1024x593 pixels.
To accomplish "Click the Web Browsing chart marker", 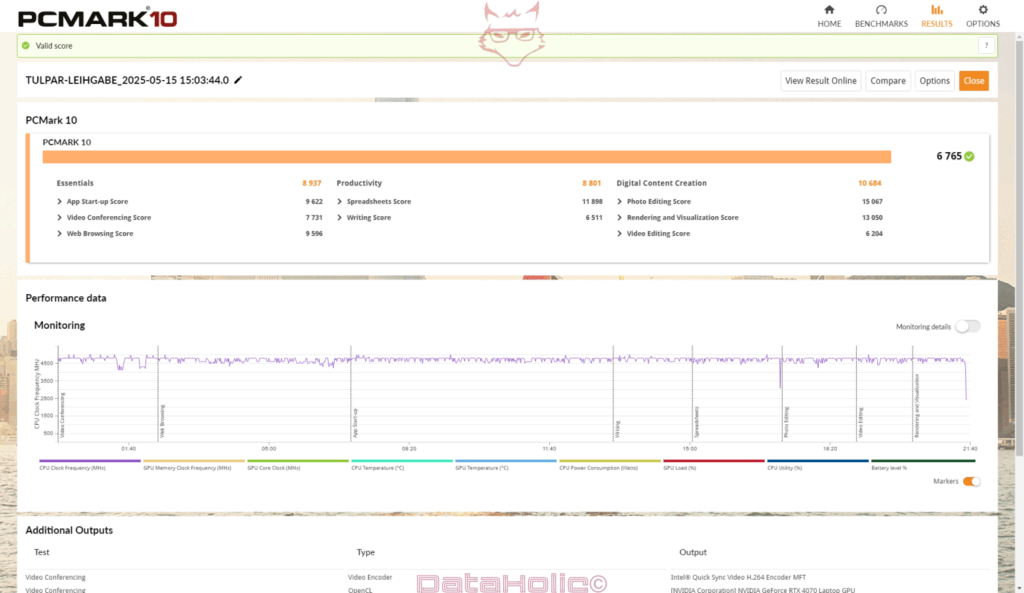I will (x=162, y=421).
